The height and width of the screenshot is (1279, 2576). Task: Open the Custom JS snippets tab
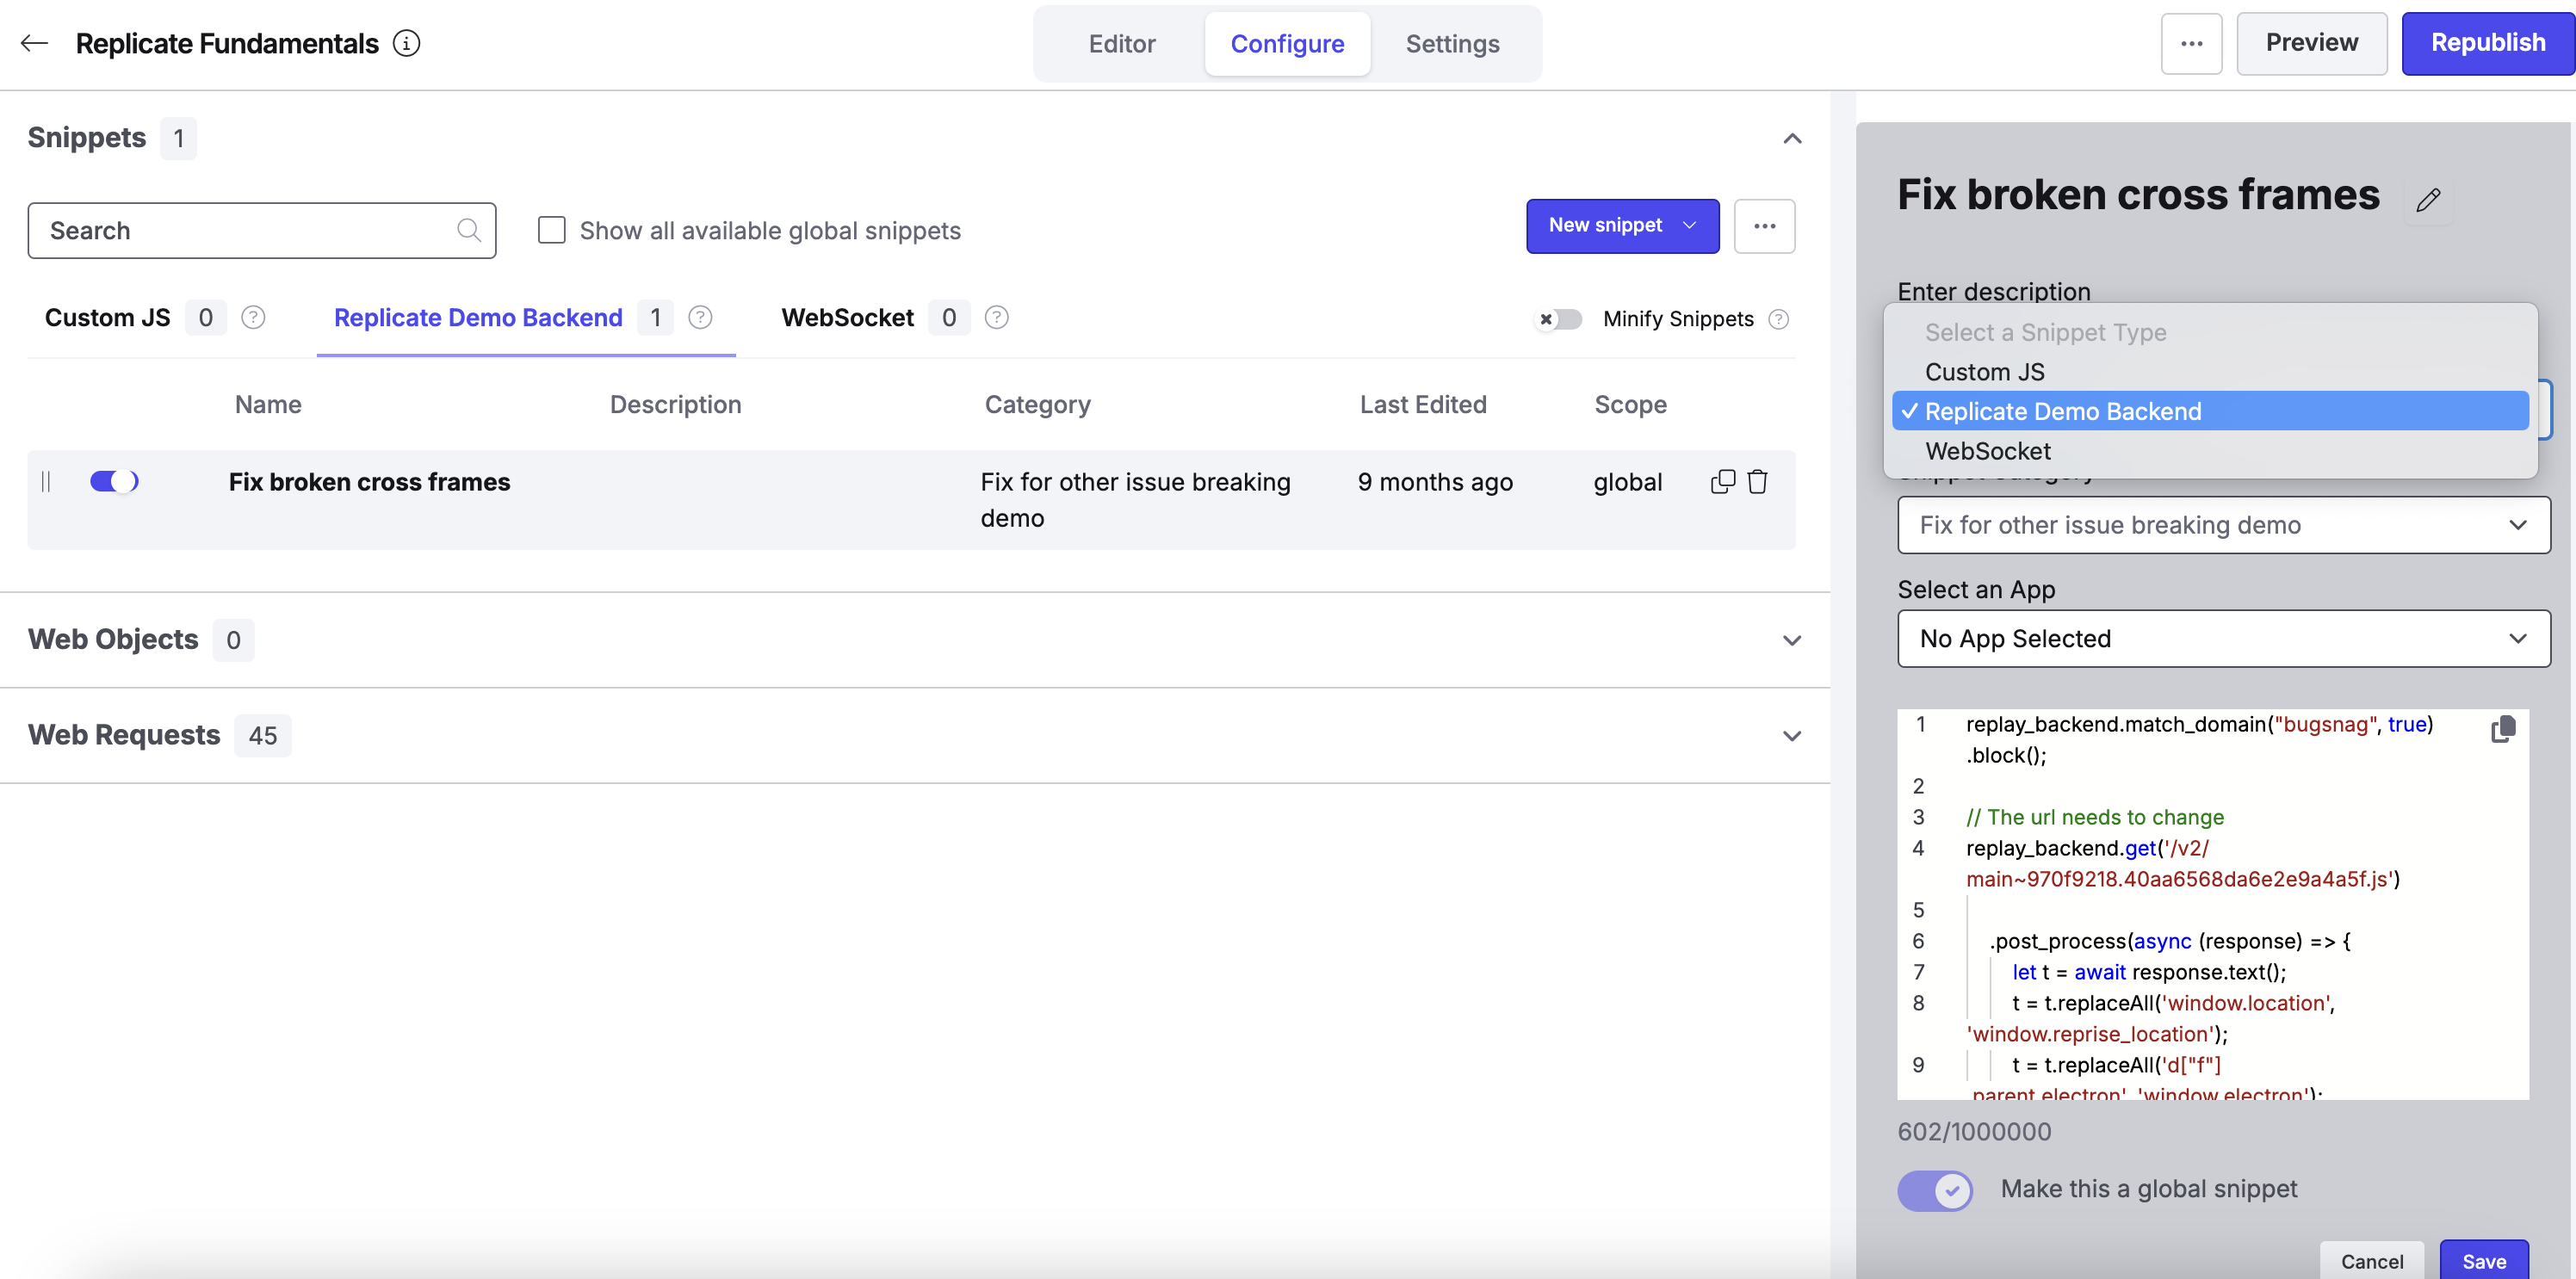(x=108, y=318)
